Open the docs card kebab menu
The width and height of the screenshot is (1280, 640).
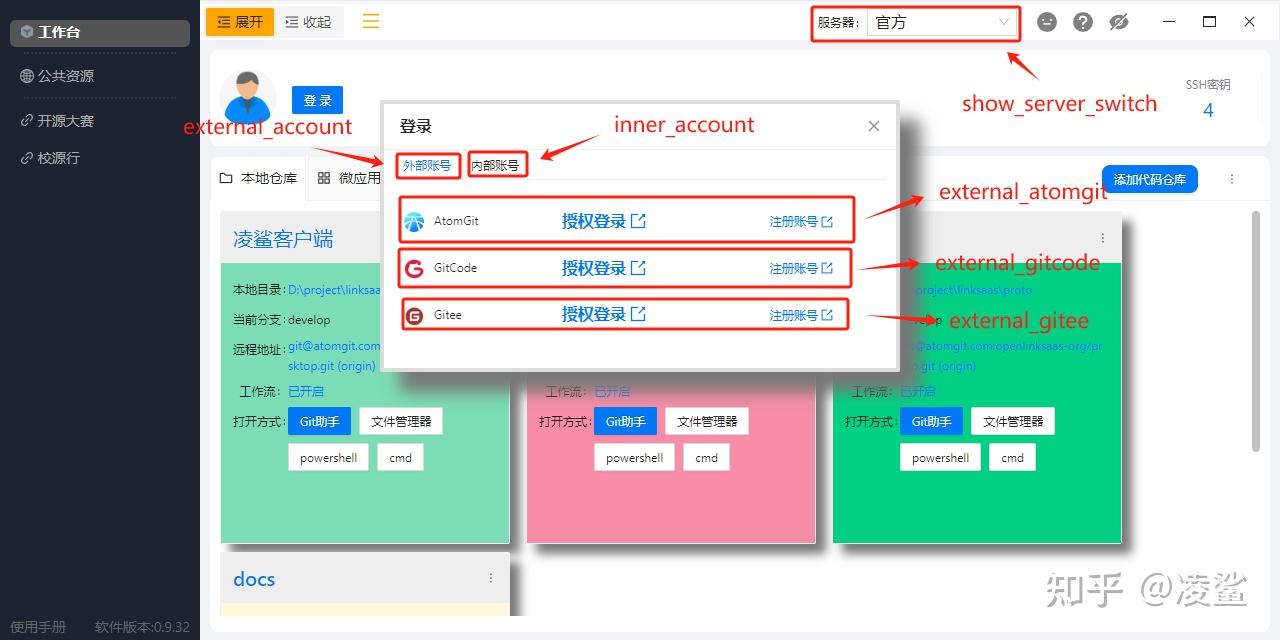[x=491, y=578]
